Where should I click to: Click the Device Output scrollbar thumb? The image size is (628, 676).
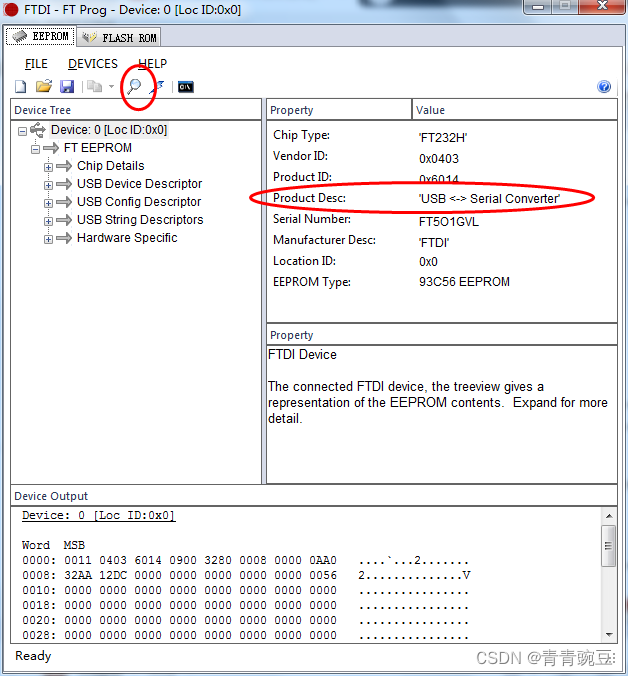(x=609, y=546)
